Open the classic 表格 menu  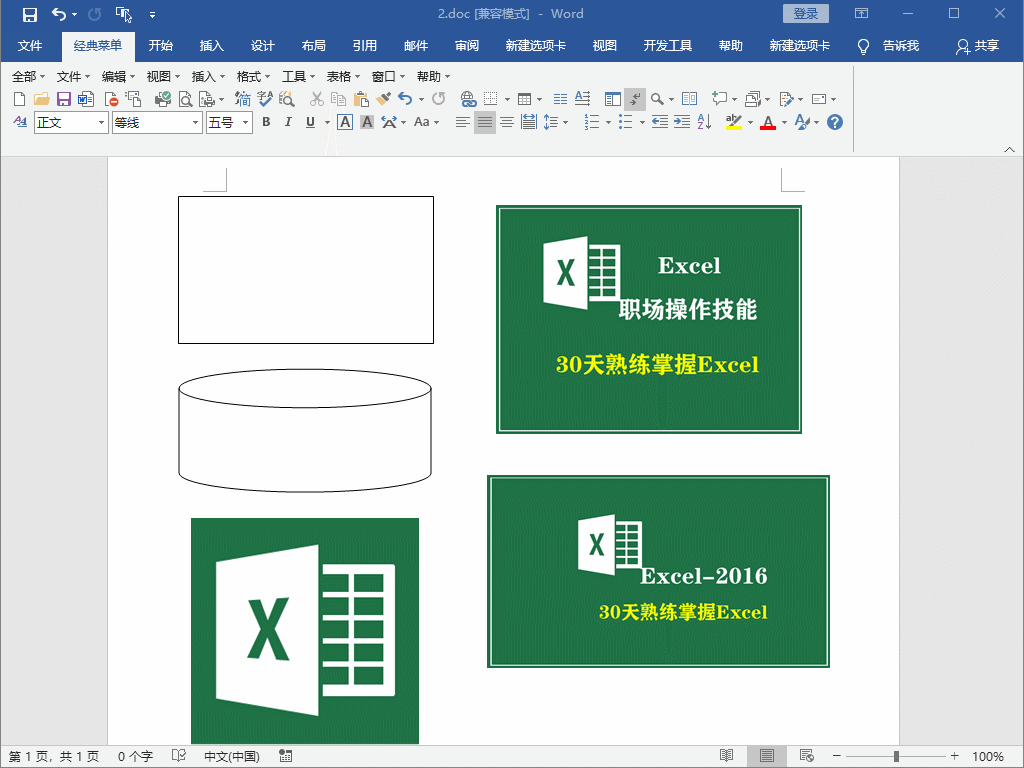(x=342, y=77)
